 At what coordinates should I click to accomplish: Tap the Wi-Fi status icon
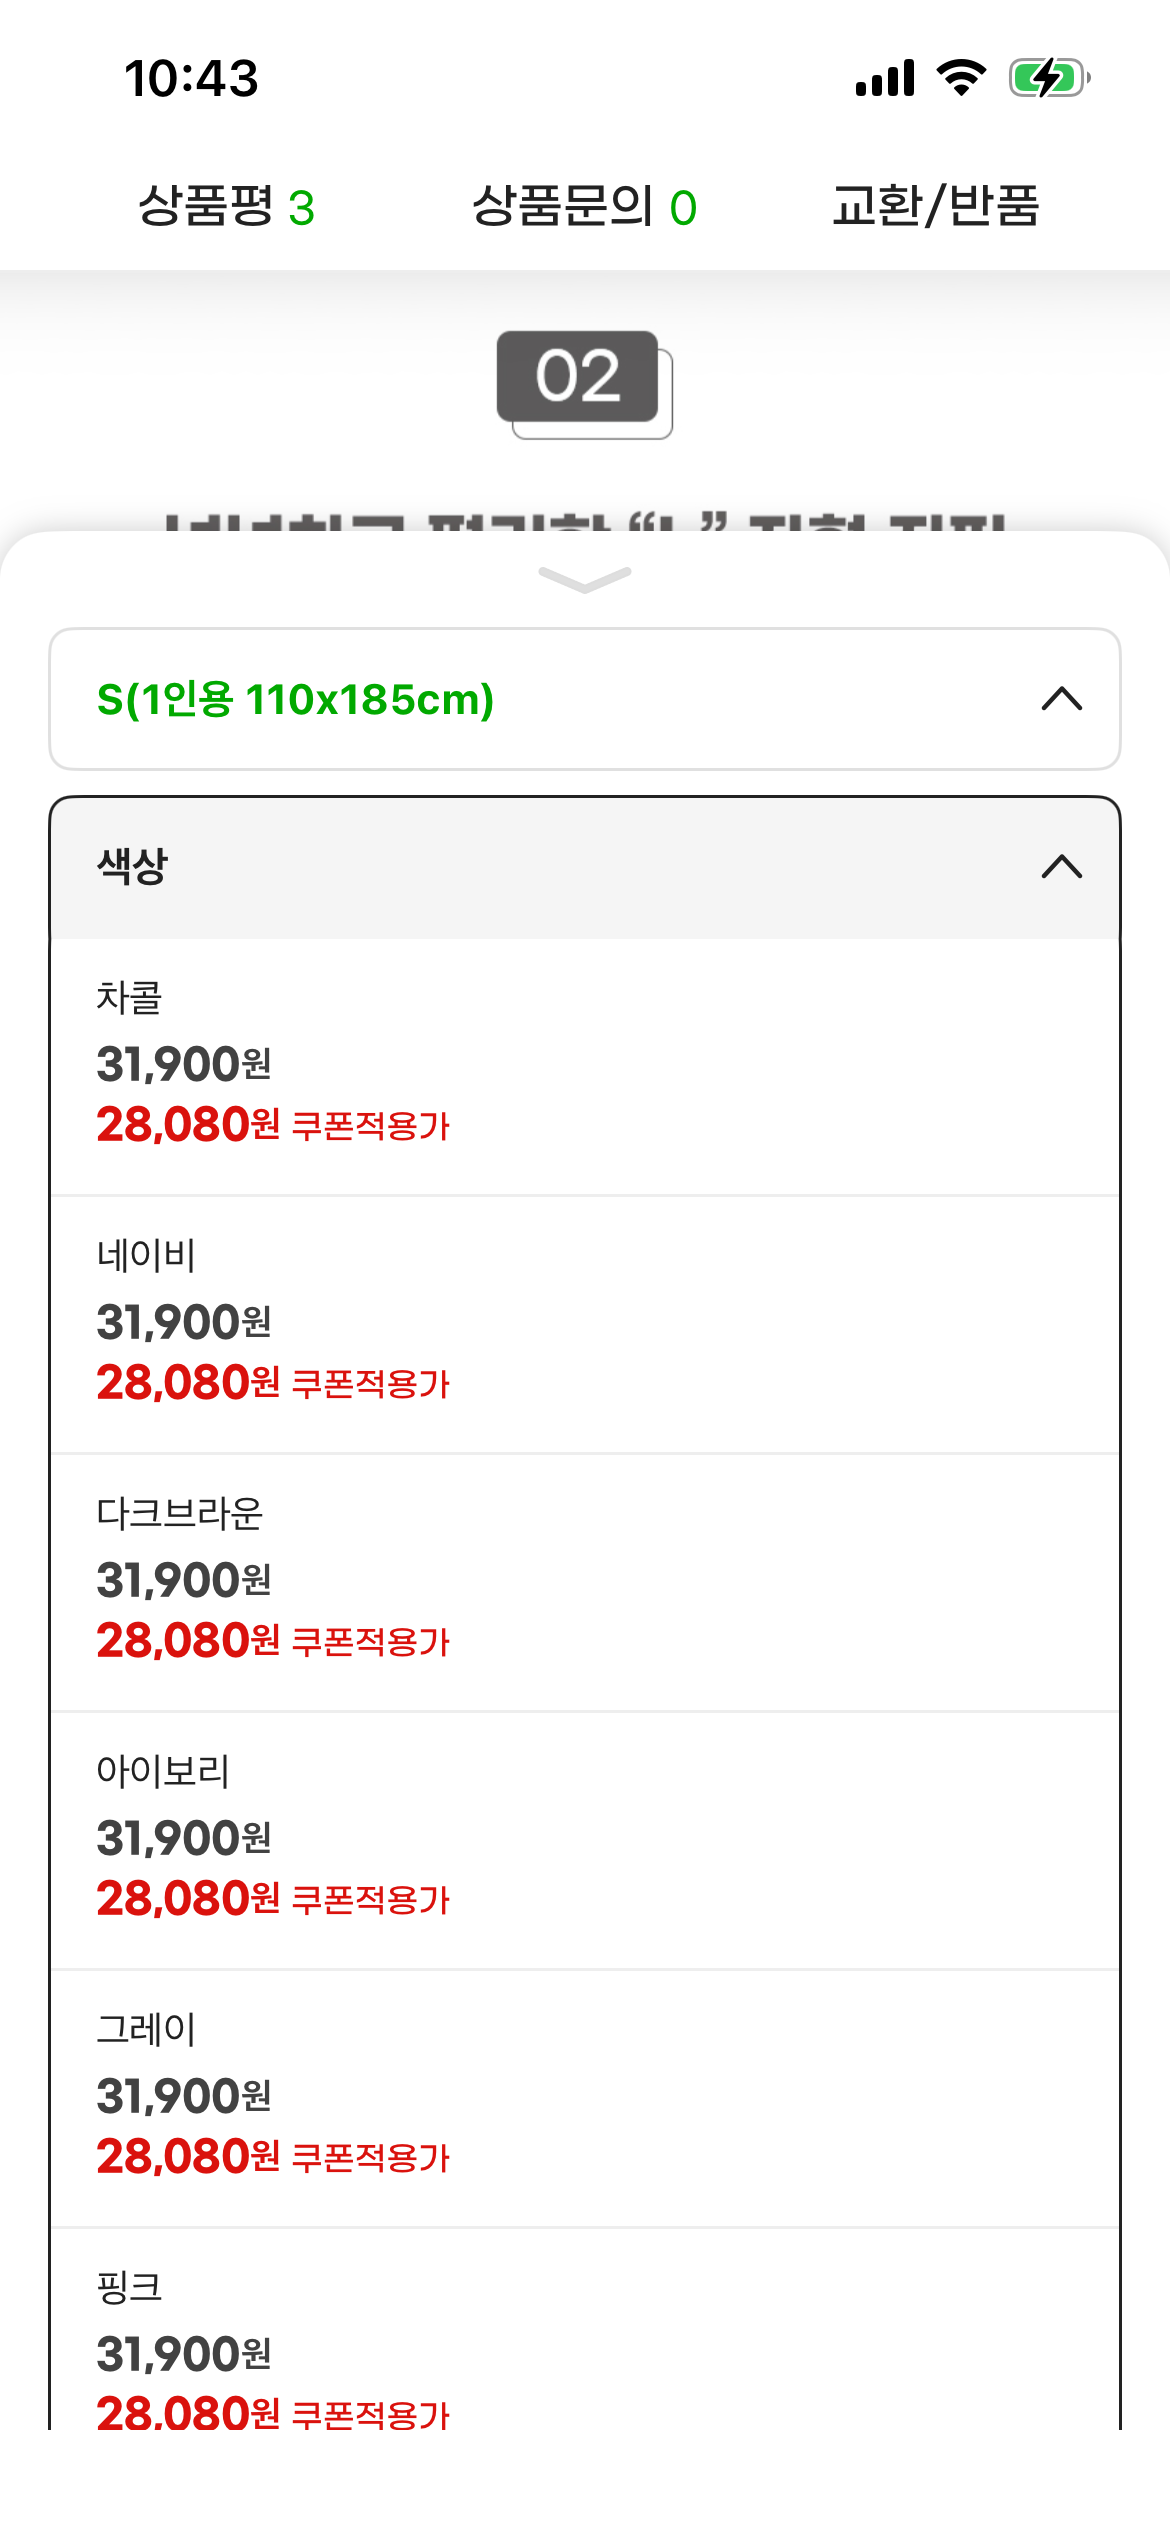(x=961, y=78)
